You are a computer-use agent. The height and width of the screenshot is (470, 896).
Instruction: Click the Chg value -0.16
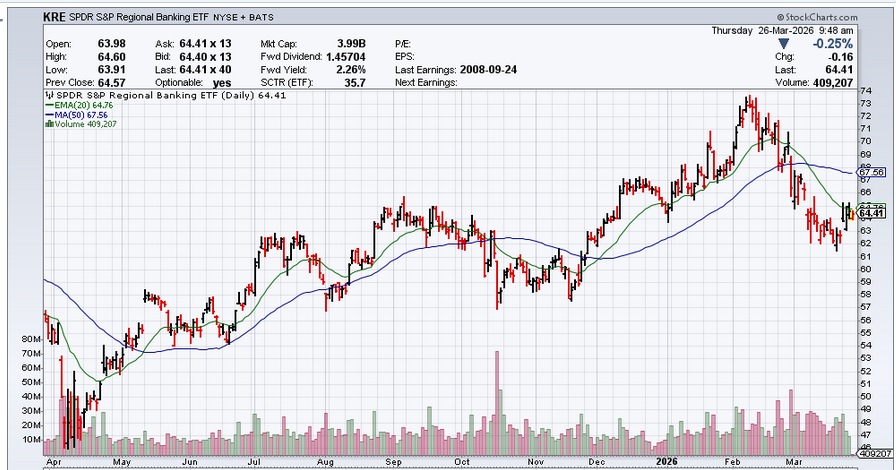pyautogui.click(x=841, y=57)
